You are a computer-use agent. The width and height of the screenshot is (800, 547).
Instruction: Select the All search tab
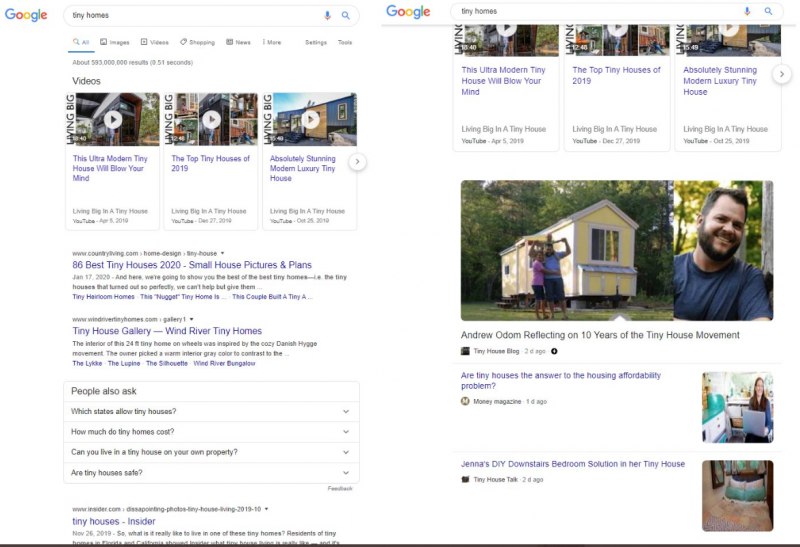[x=81, y=42]
